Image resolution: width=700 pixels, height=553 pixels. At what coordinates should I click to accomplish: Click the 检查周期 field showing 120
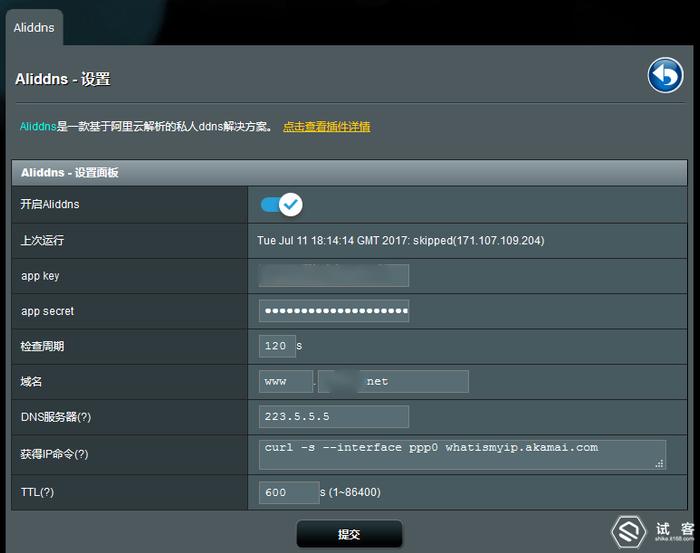pyautogui.click(x=277, y=346)
